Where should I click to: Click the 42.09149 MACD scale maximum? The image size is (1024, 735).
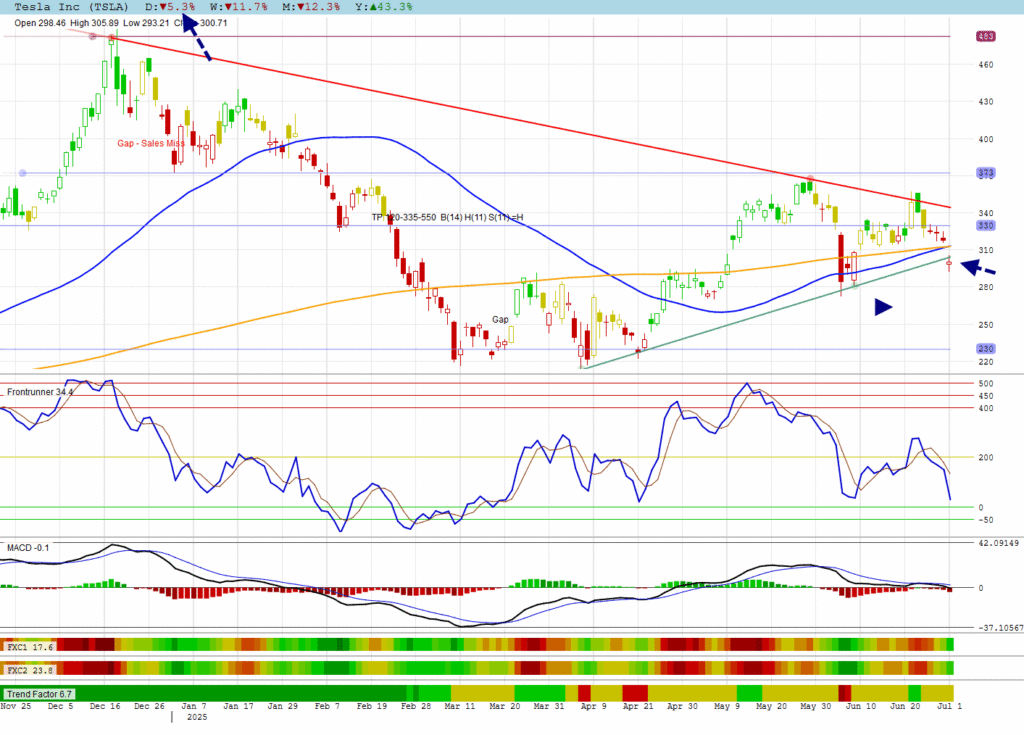[x=999, y=543]
